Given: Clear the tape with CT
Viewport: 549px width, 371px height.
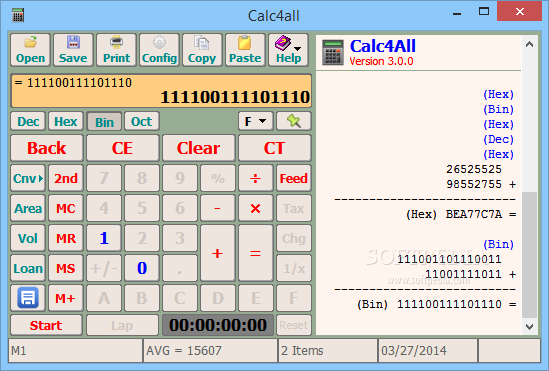Looking at the screenshot, I should tap(274, 148).
